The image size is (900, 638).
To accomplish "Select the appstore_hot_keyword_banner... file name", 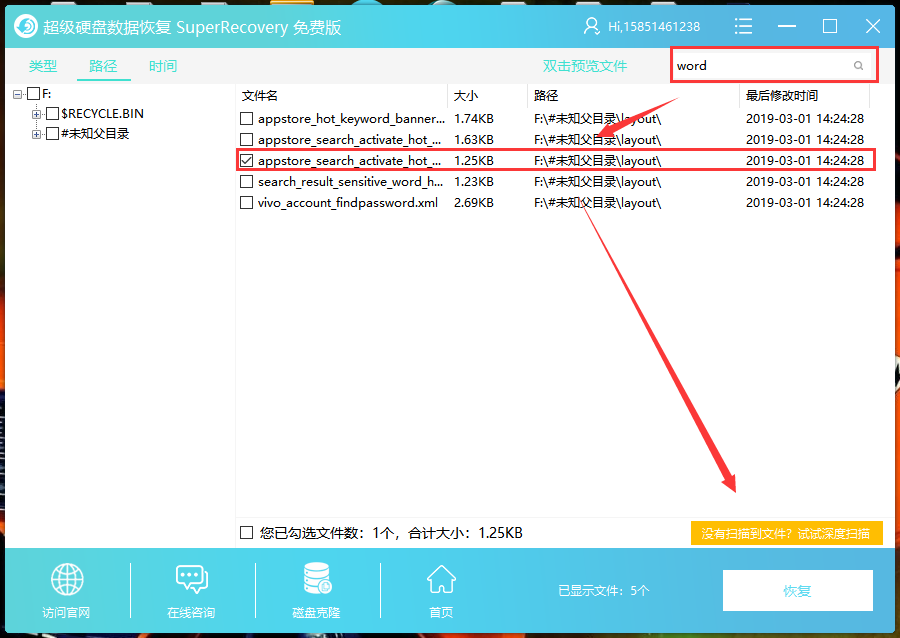I will click(351, 119).
